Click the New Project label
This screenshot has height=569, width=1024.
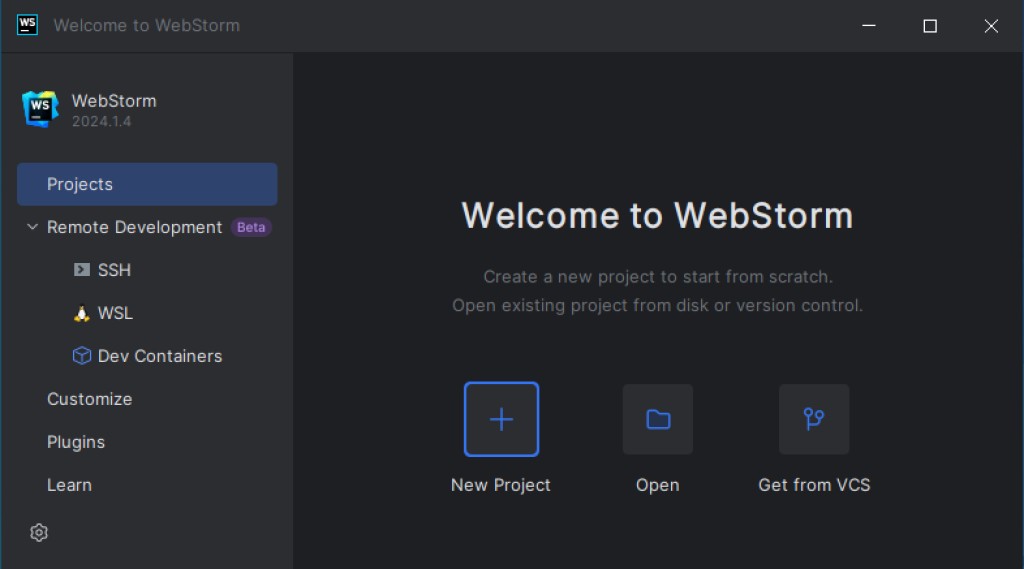point(501,485)
